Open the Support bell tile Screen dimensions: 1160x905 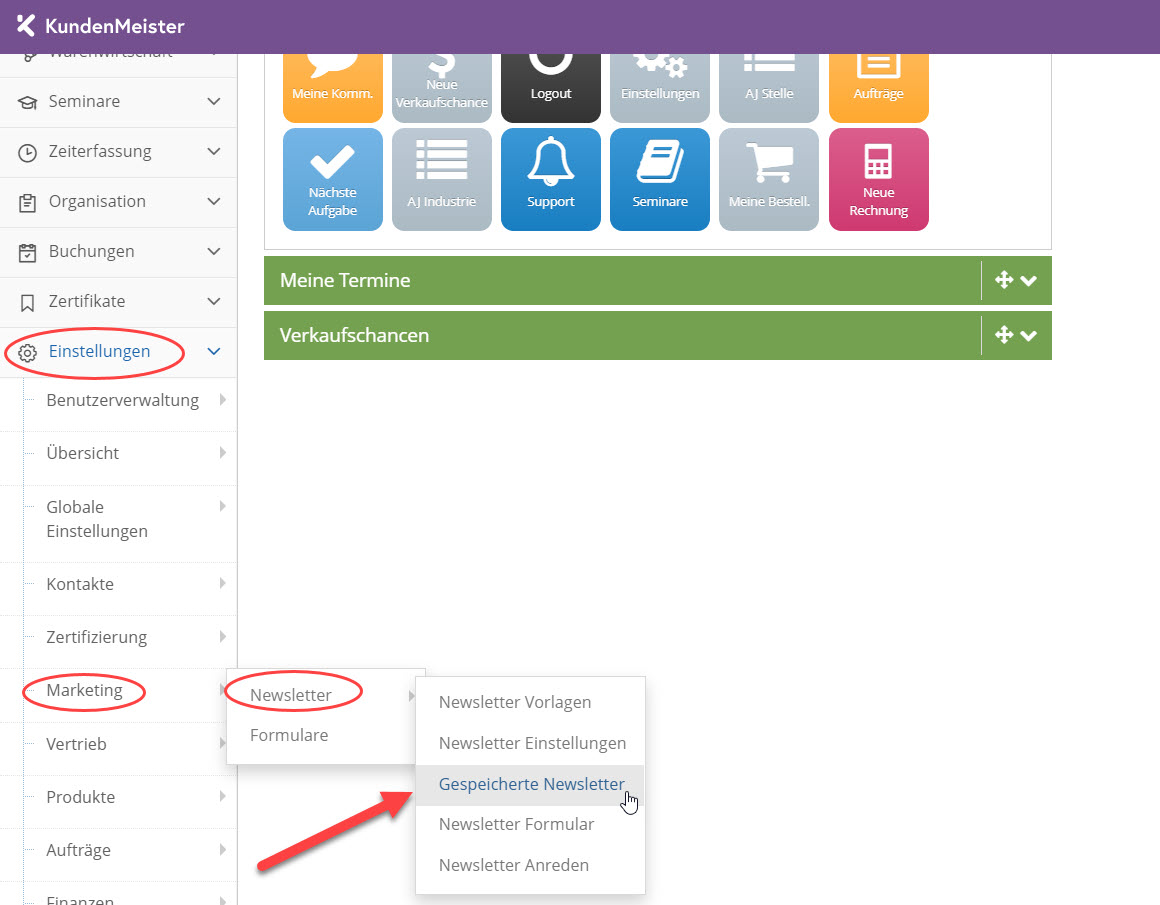click(x=551, y=180)
